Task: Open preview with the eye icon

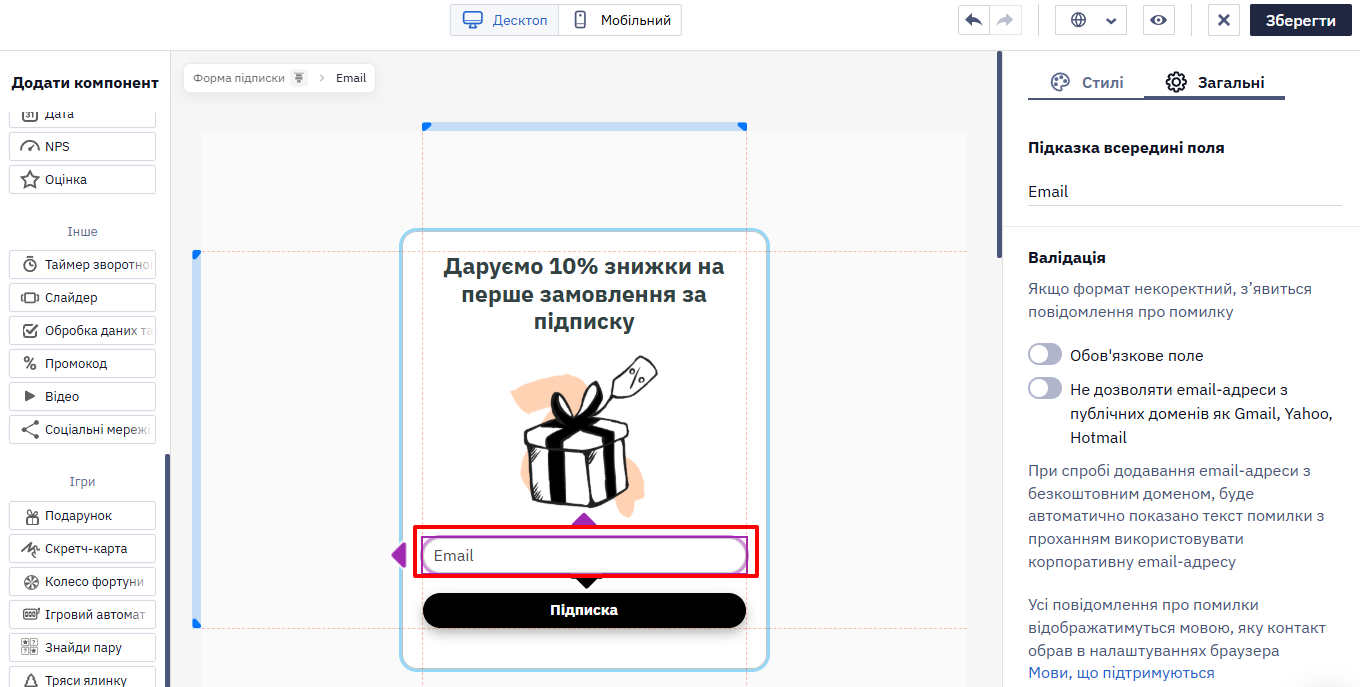Action: click(x=1158, y=20)
